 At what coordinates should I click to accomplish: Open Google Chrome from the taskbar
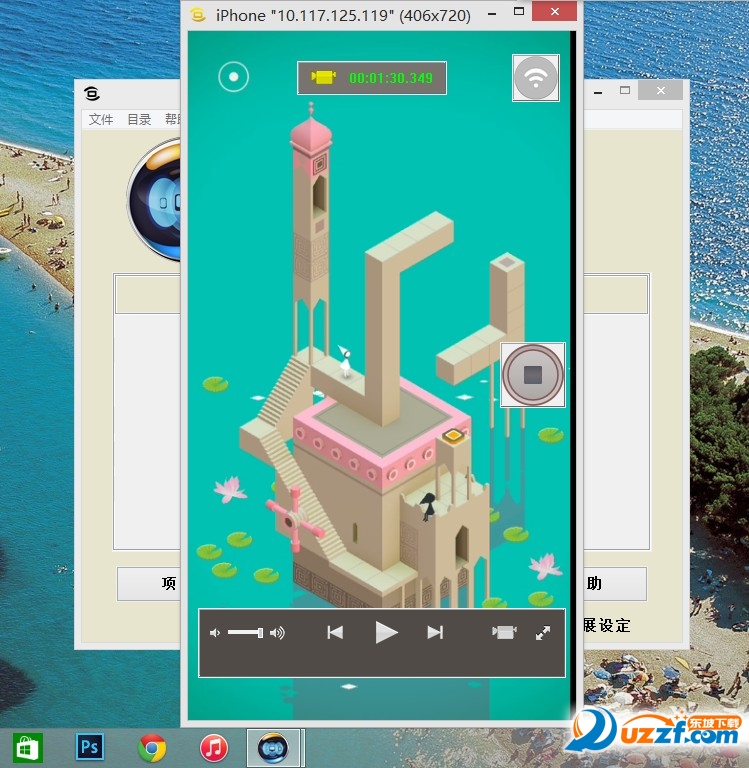coord(152,748)
